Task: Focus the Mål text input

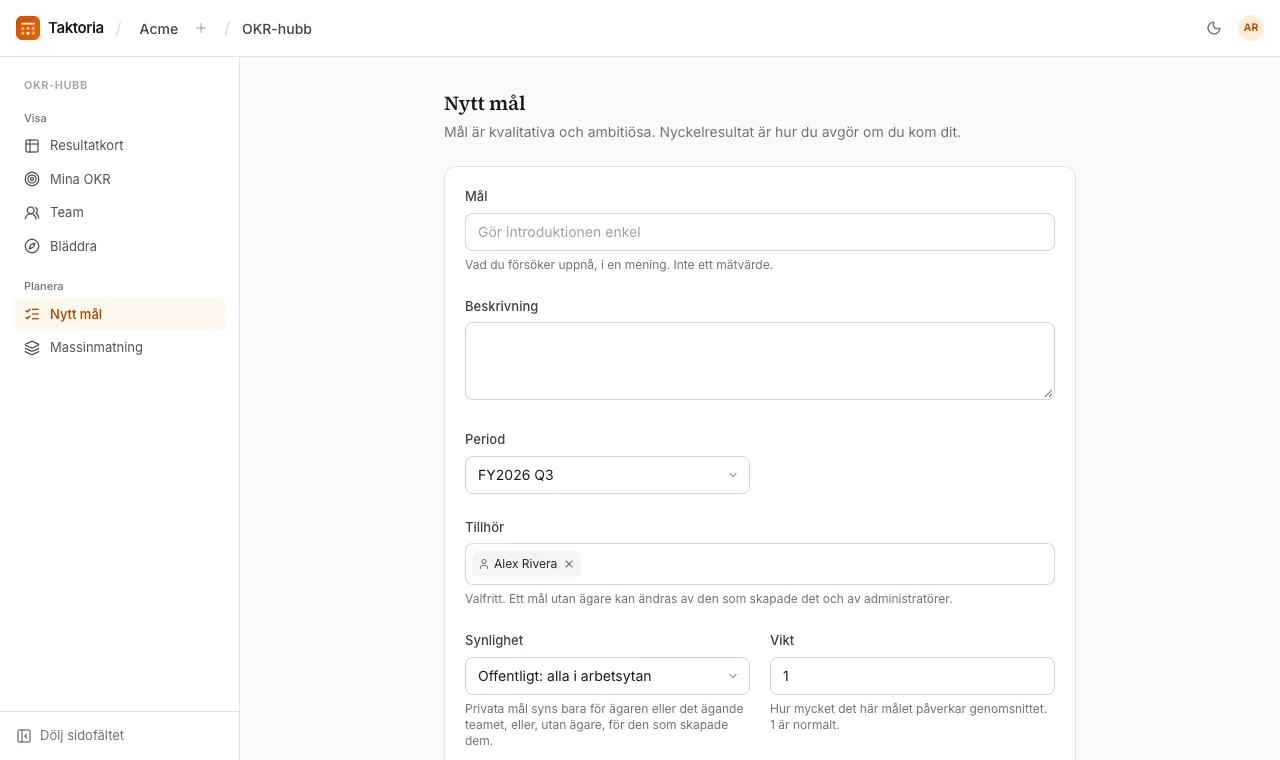Action: tap(760, 232)
